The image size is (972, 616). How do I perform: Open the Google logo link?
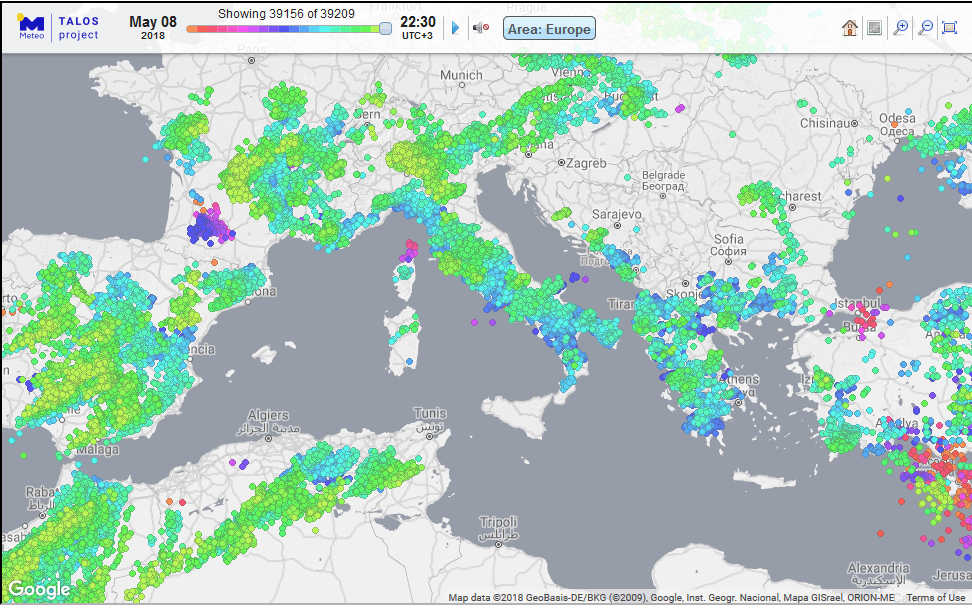click(x=39, y=589)
